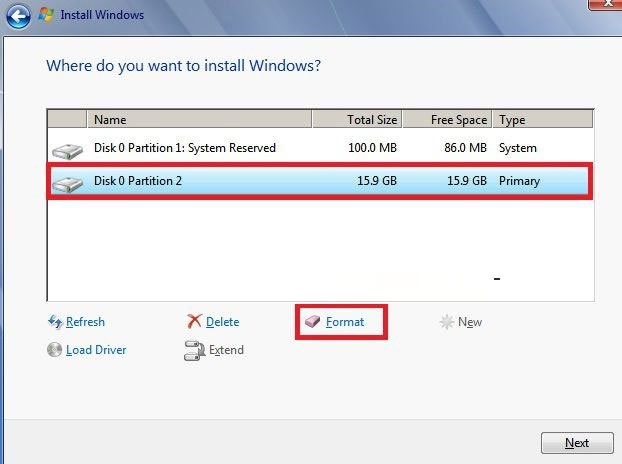Viewport: 622px width, 464px height.
Task: Click the Next button
Action: [x=577, y=443]
